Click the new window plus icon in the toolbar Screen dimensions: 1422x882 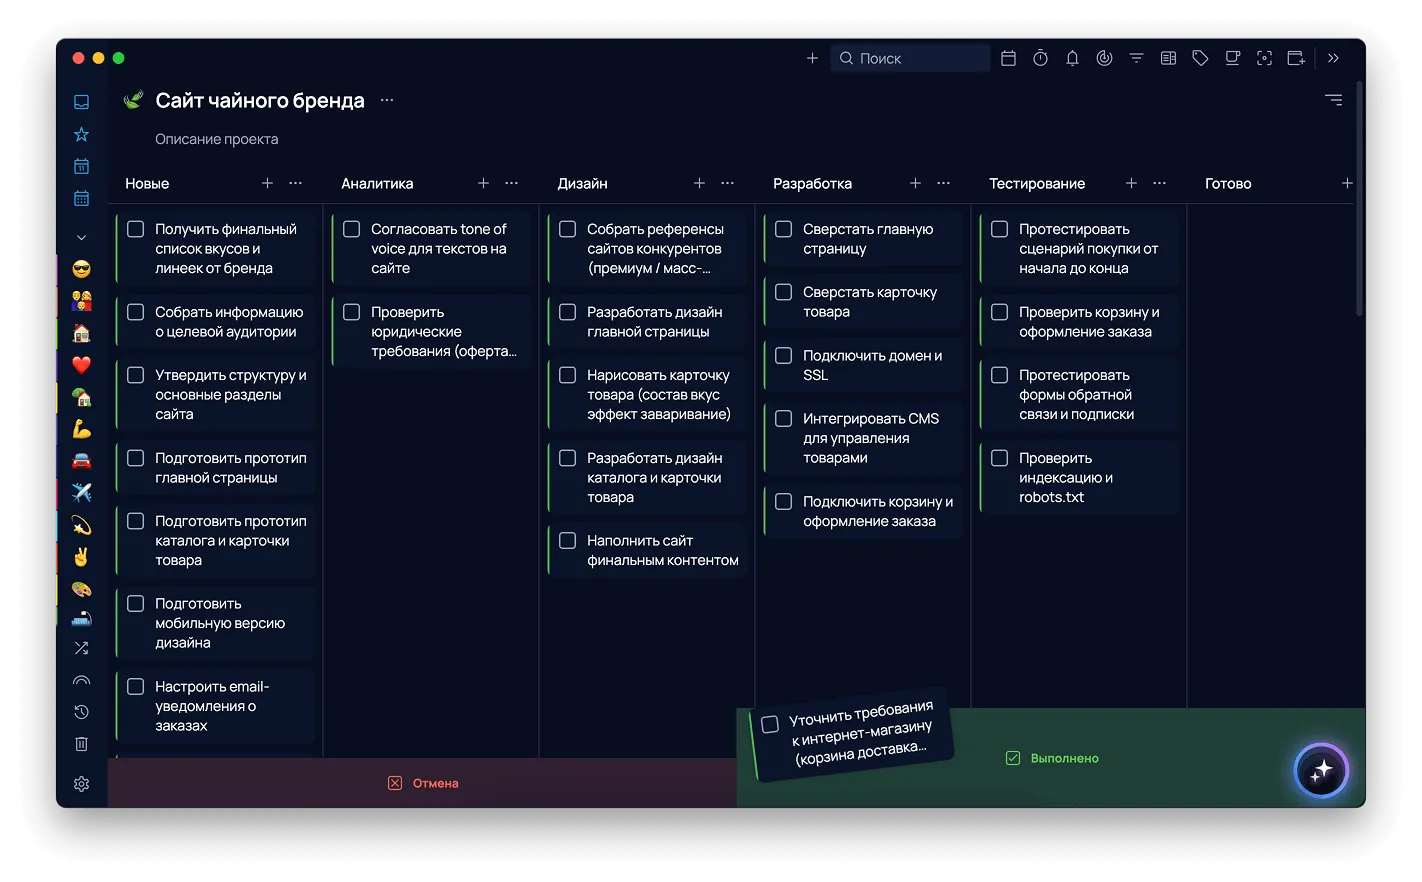[x=1296, y=58]
